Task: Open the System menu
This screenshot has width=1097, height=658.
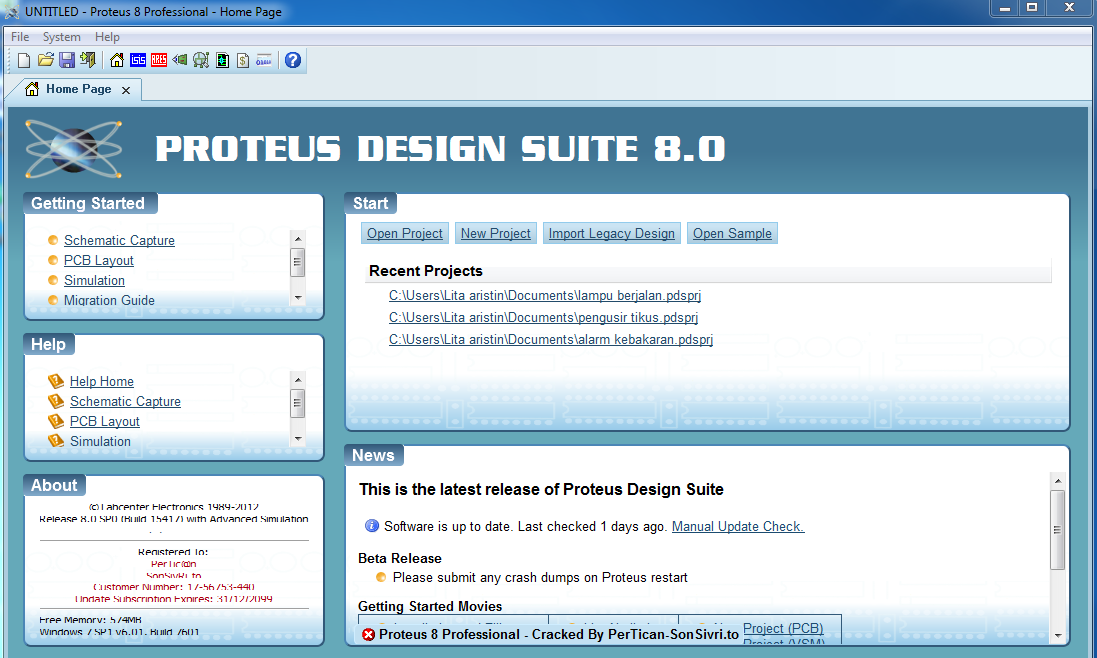Action: (x=62, y=37)
